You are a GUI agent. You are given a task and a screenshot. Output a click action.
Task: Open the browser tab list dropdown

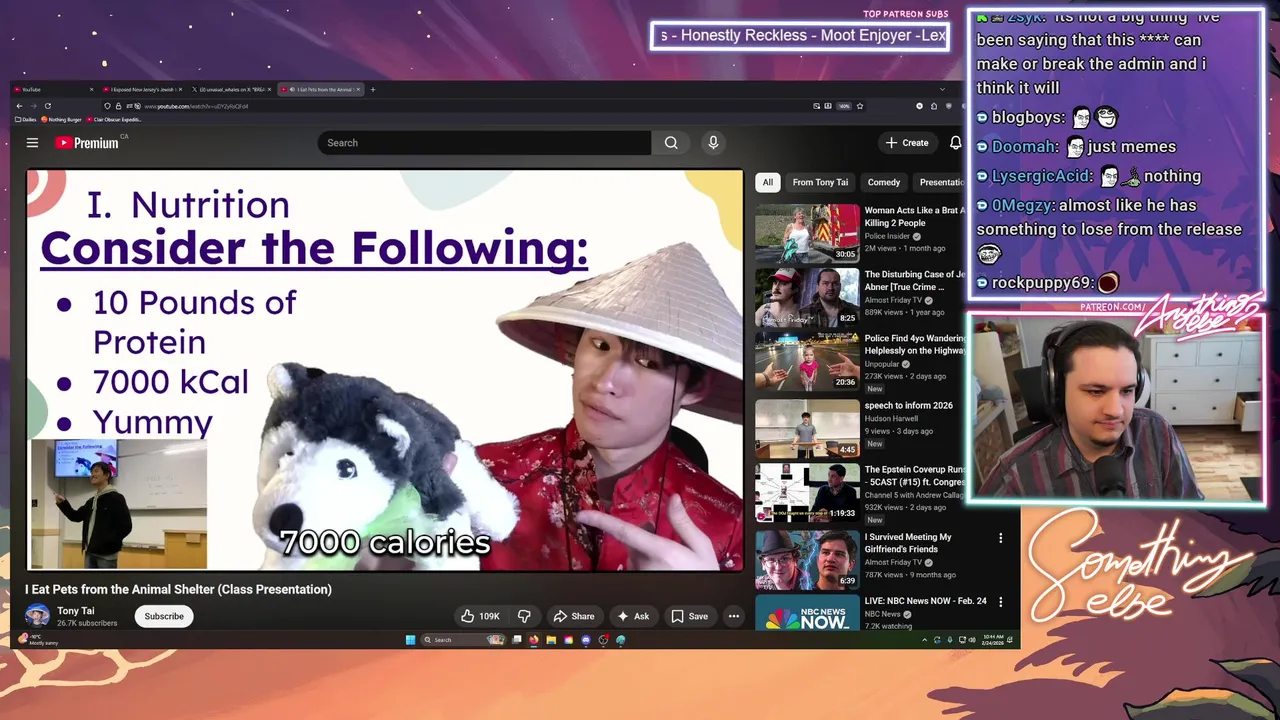click(x=942, y=89)
